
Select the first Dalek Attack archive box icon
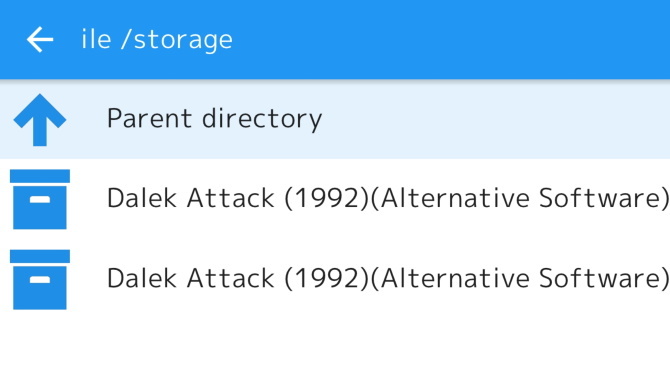[x=40, y=199]
